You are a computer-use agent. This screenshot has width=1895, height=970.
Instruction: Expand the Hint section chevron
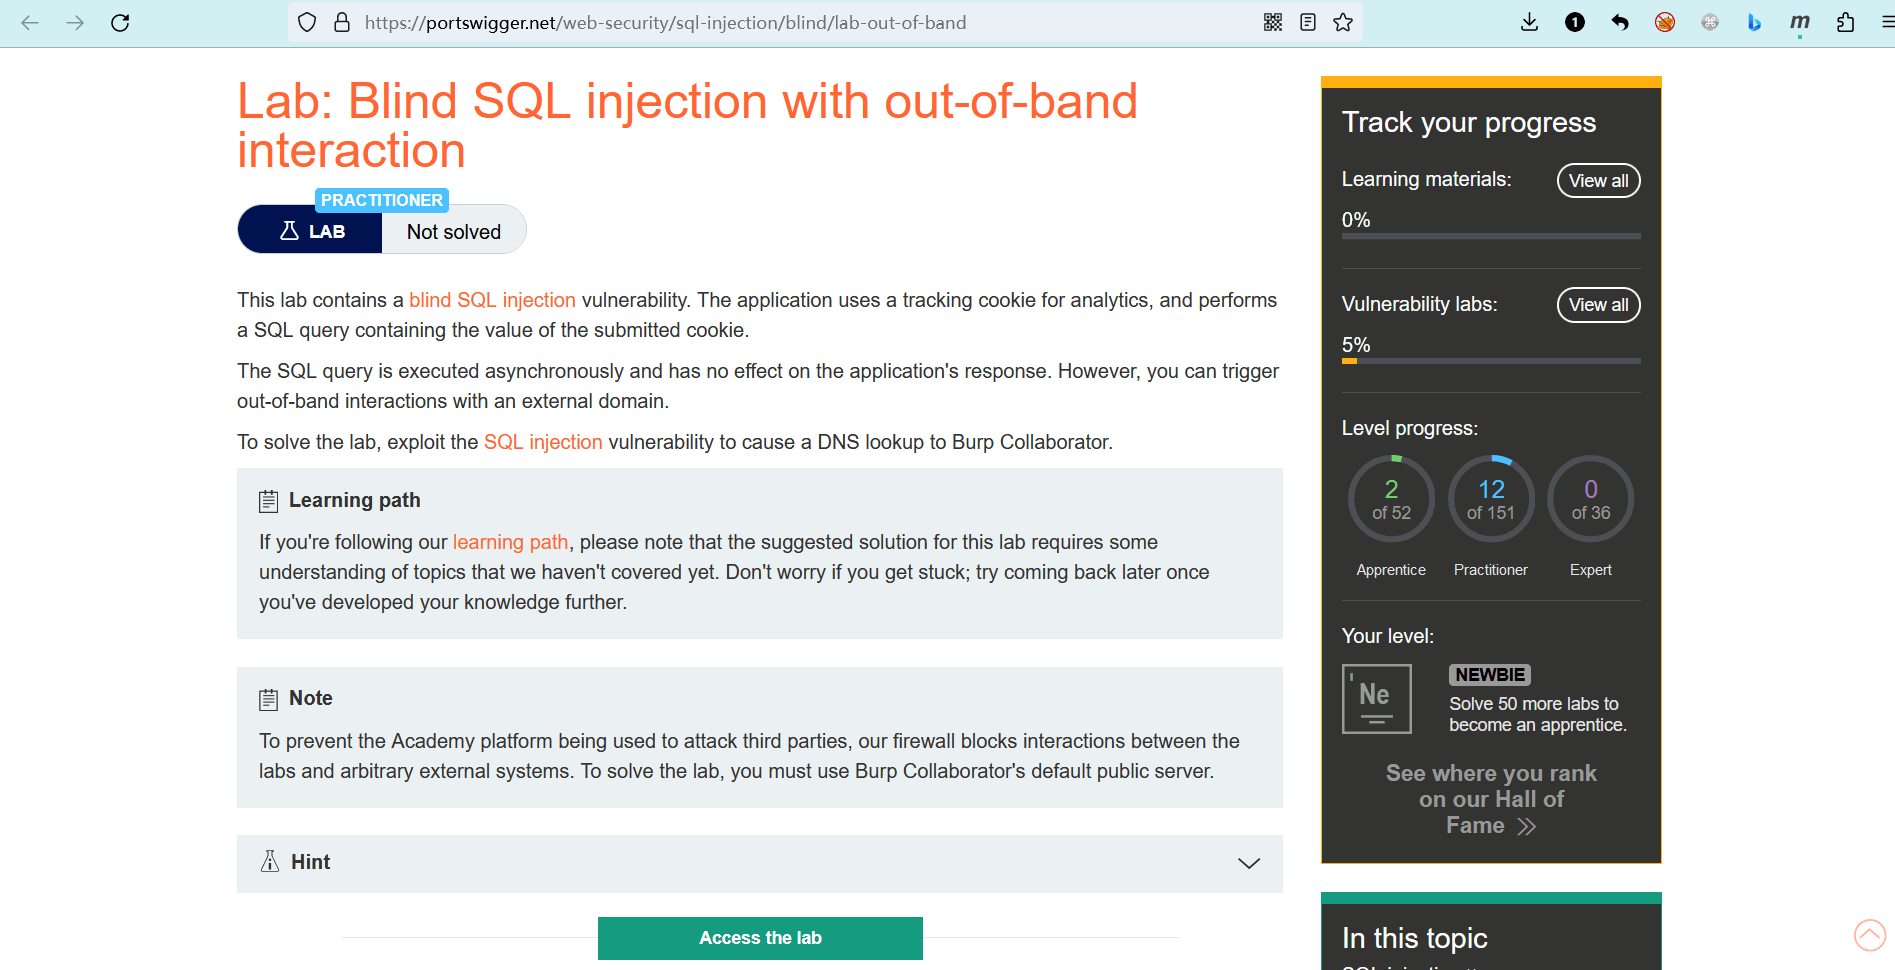(1249, 863)
